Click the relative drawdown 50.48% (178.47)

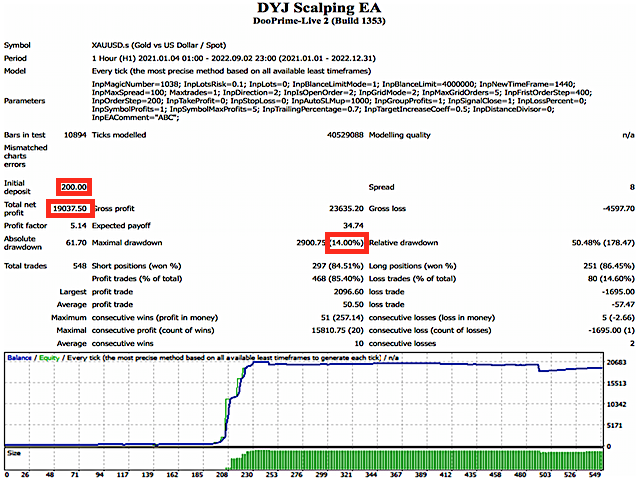click(x=603, y=243)
